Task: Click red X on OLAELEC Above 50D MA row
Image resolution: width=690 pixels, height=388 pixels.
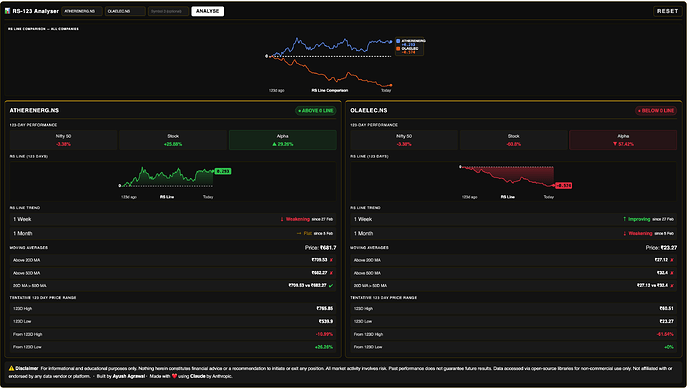Action: coord(672,273)
